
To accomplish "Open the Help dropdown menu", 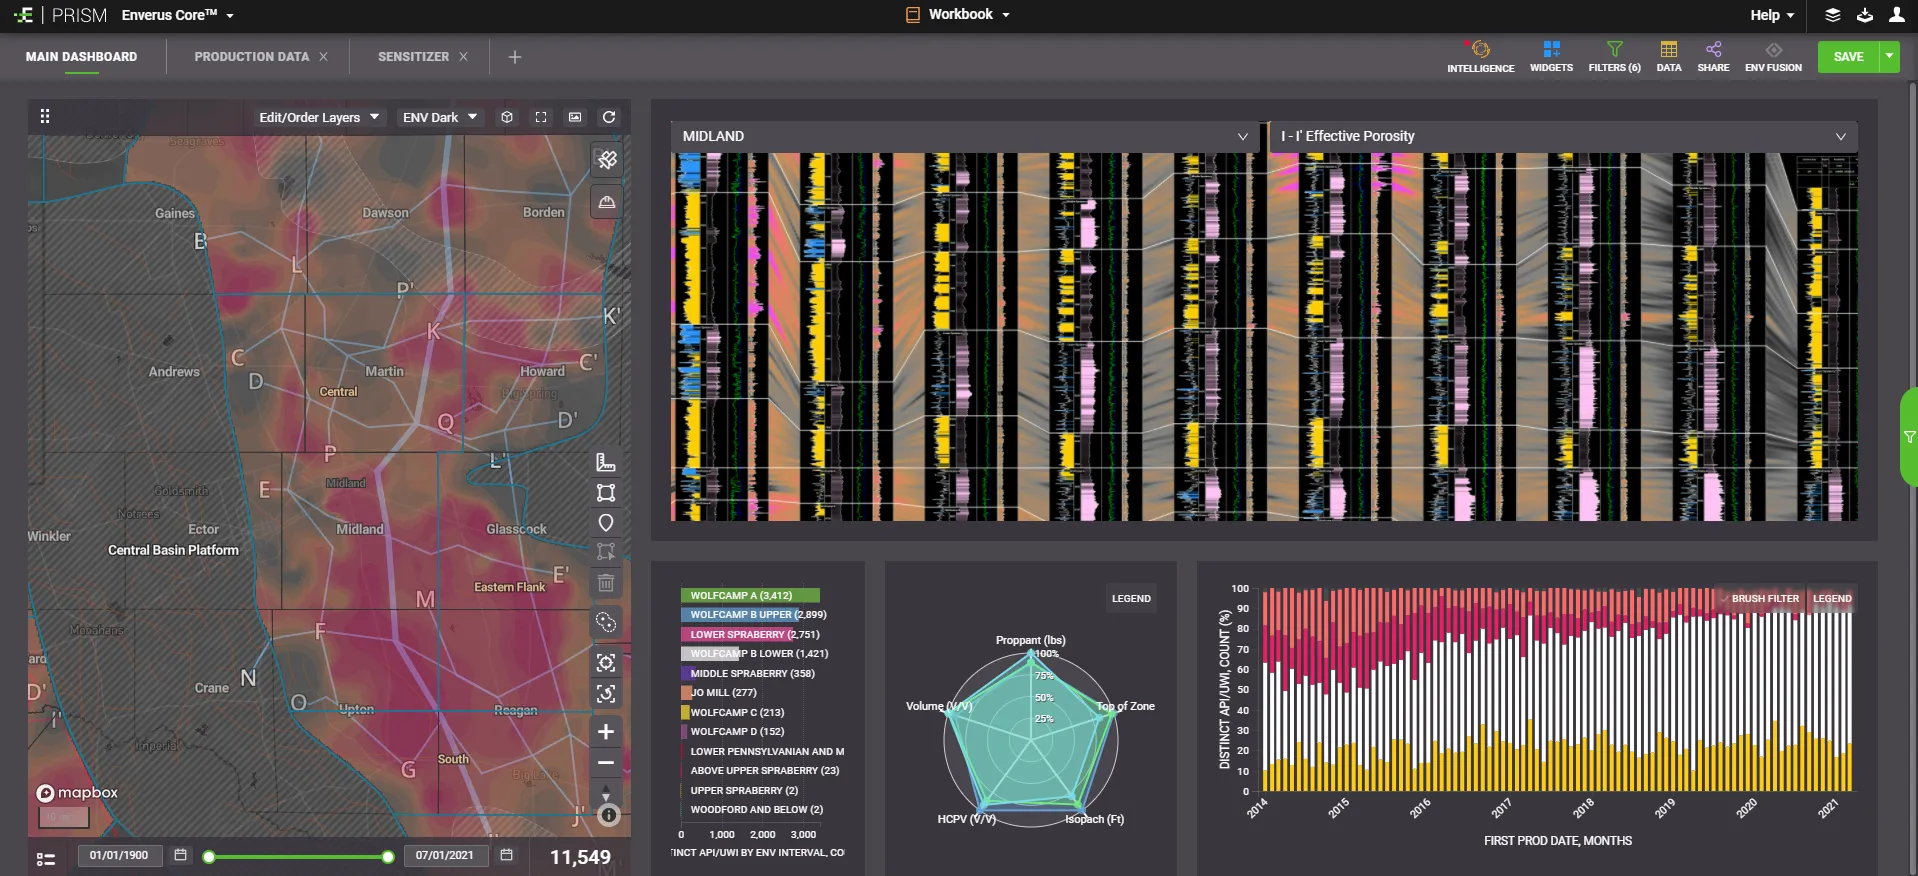I will [1772, 15].
